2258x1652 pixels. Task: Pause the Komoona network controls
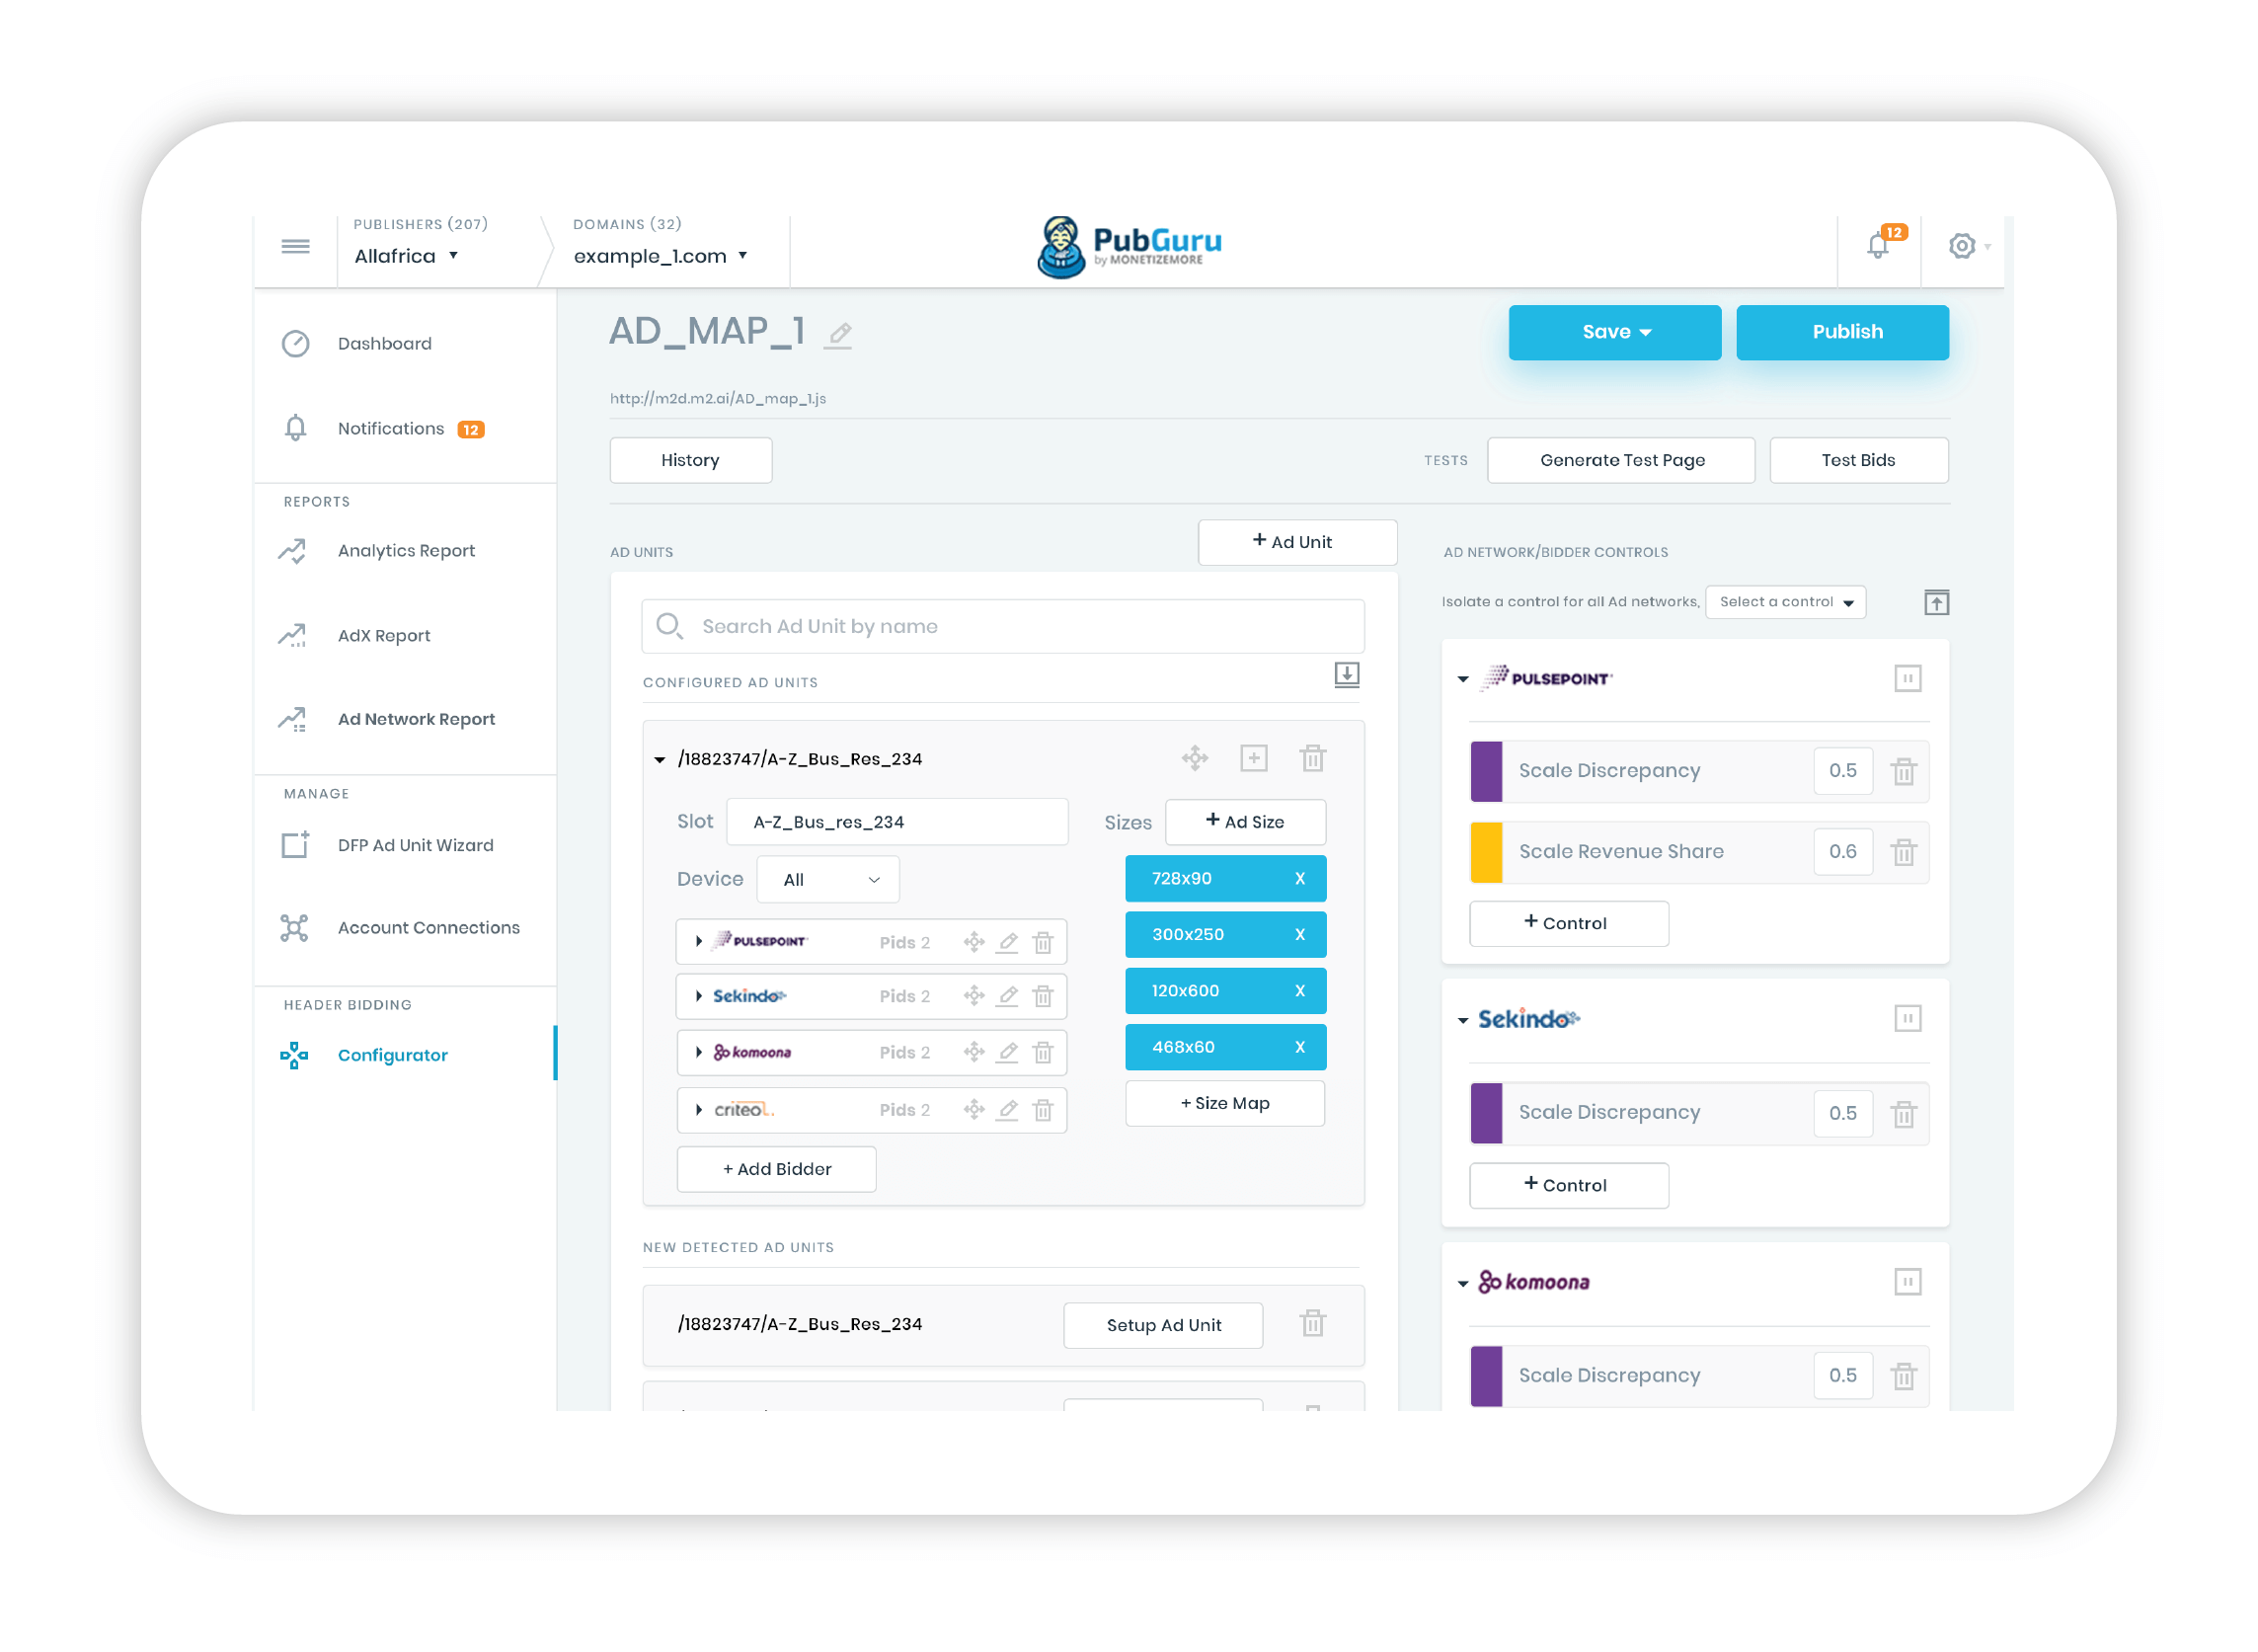point(1907,1281)
